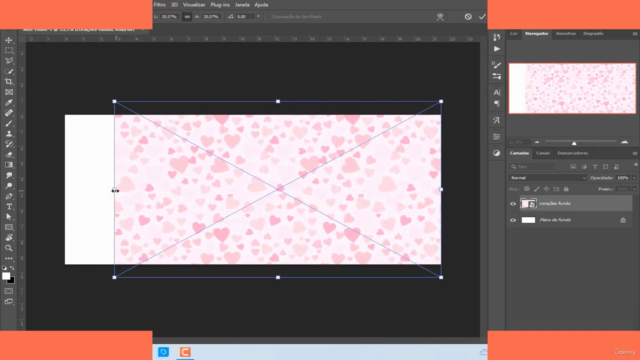This screenshot has height=360, width=640.
Task: Select the Healing Brush tool
Action: 9,113
